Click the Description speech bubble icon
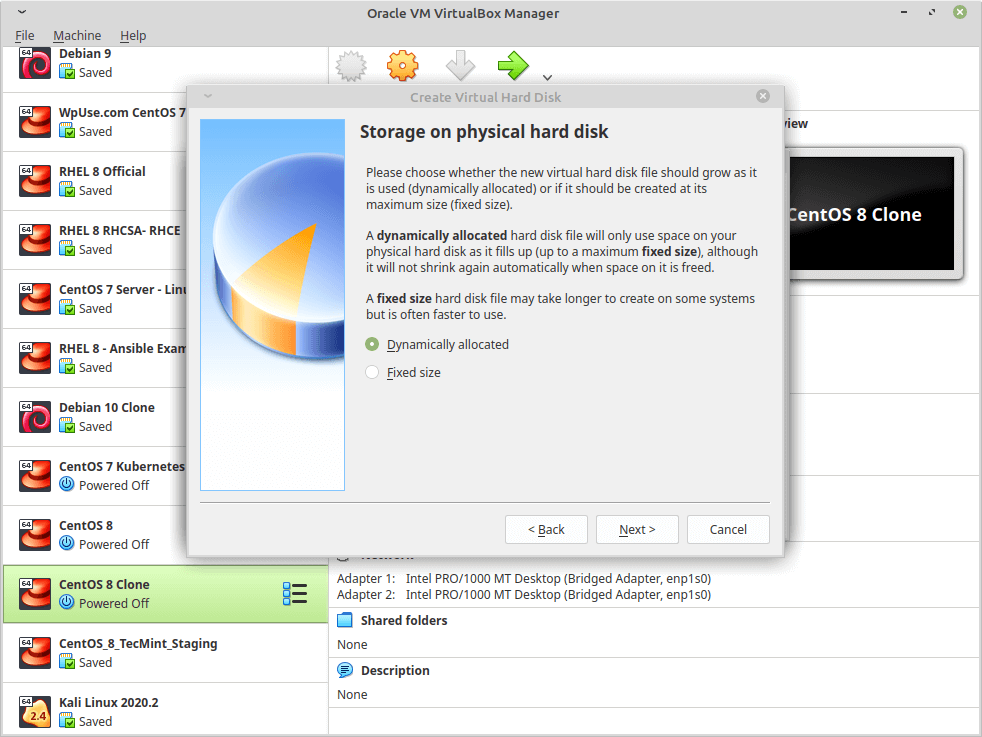Screen dimensions: 982x737 [345, 670]
